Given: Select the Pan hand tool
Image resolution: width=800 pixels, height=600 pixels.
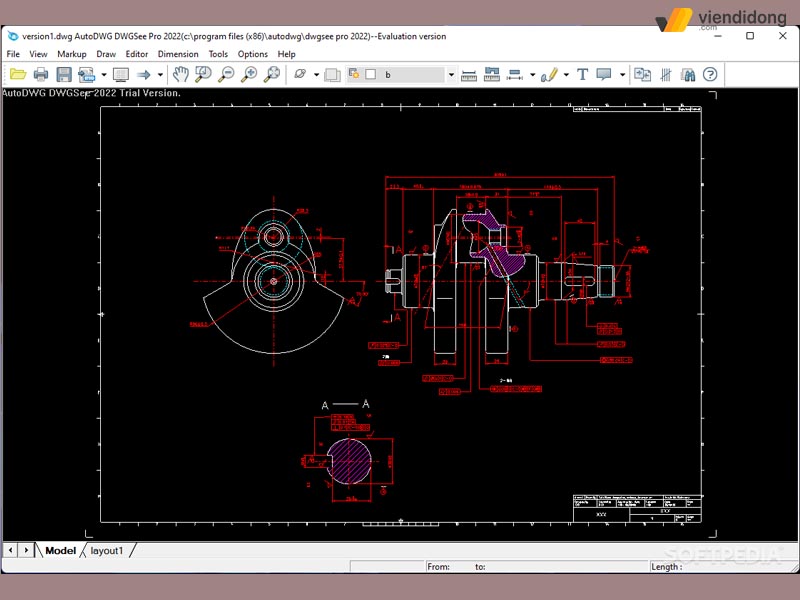Looking at the screenshot, I should [181, 74].
